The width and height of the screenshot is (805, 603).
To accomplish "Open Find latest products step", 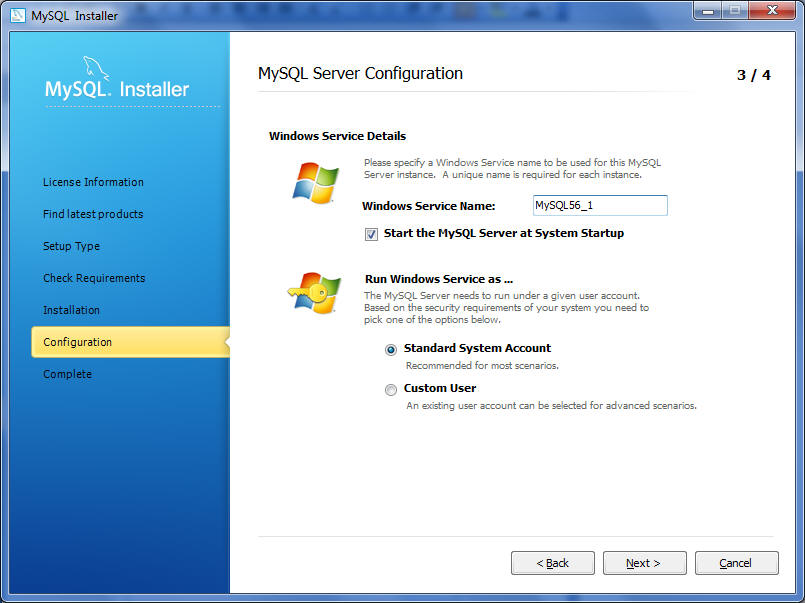I will click(93, 214).
